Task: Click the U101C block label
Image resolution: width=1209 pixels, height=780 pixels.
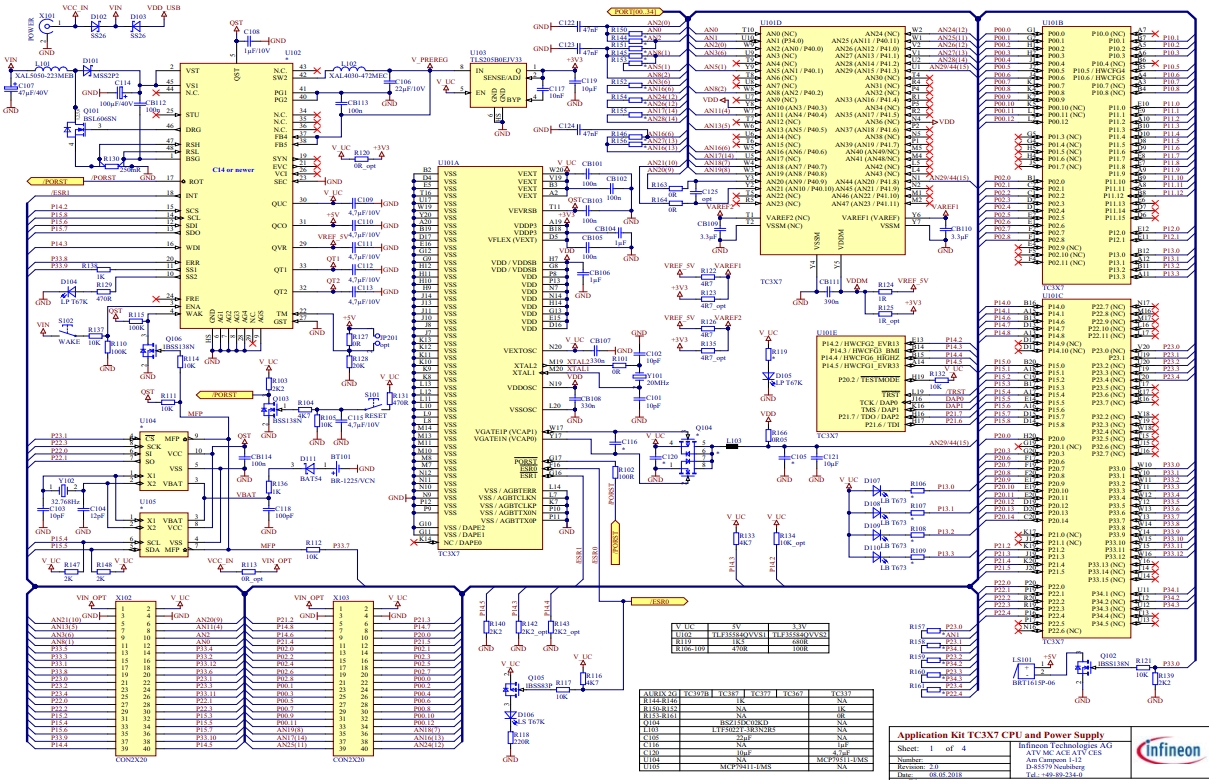Action: tap(1054, 296)
